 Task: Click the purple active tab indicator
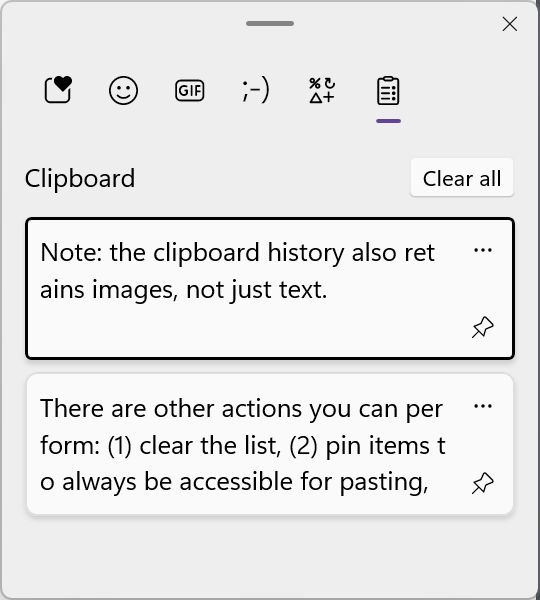(x=388, y=121)
